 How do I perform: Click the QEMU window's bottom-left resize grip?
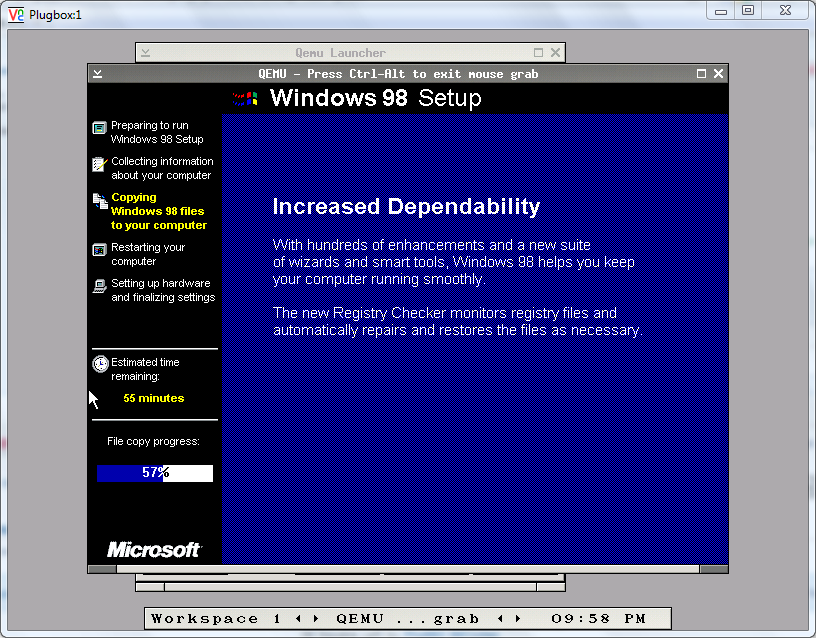(102, 569)
